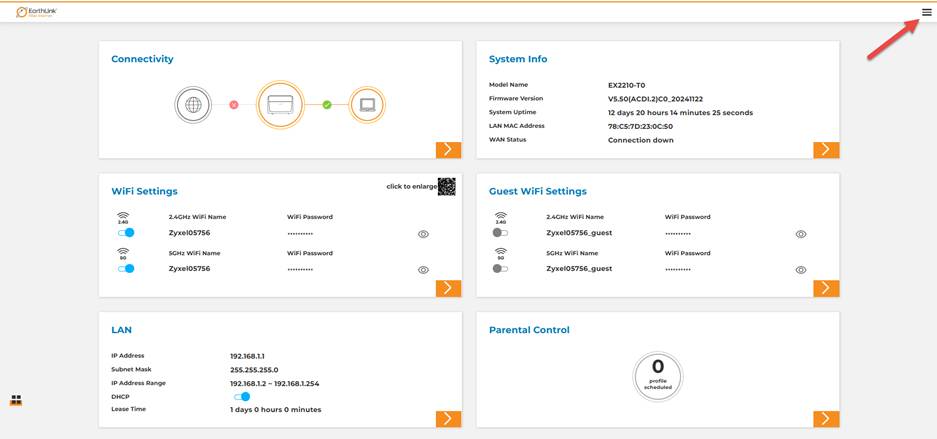This screenshot has width=937, height=439.
Task: Click the 'Connection down' WAN status
Action: [x=641, y=140]
